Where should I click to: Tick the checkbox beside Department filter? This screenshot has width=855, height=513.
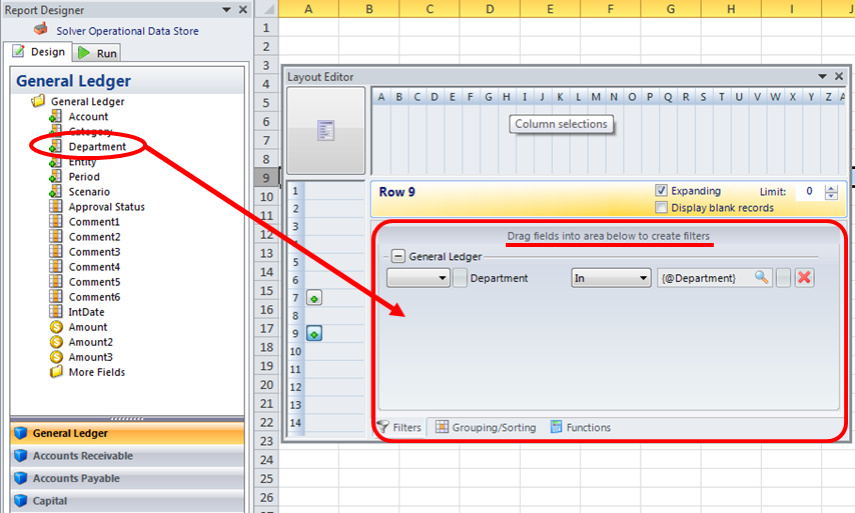460,278
